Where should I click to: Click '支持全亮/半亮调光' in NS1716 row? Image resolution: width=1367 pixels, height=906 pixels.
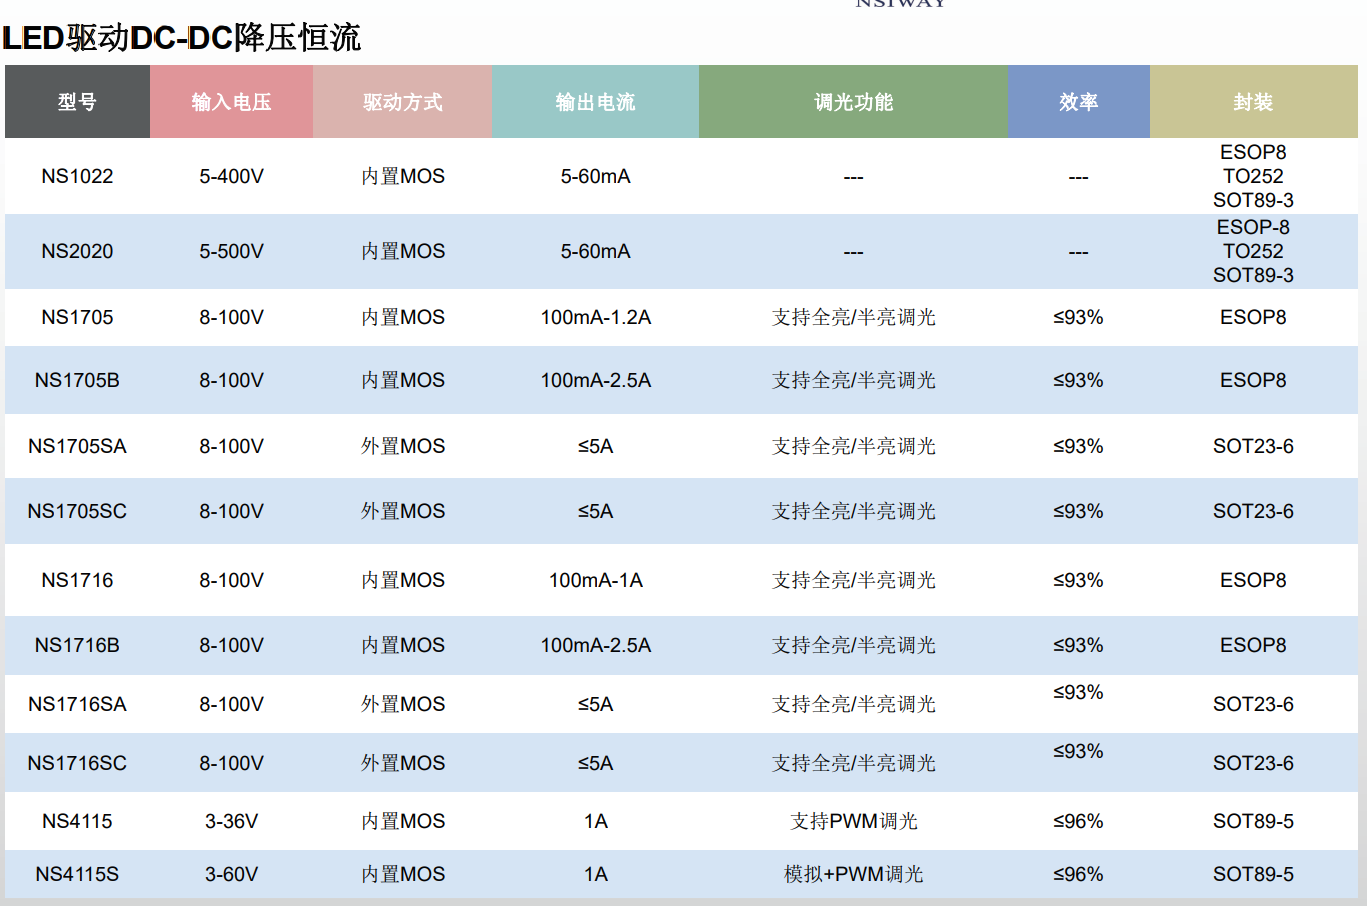(853, 580)
